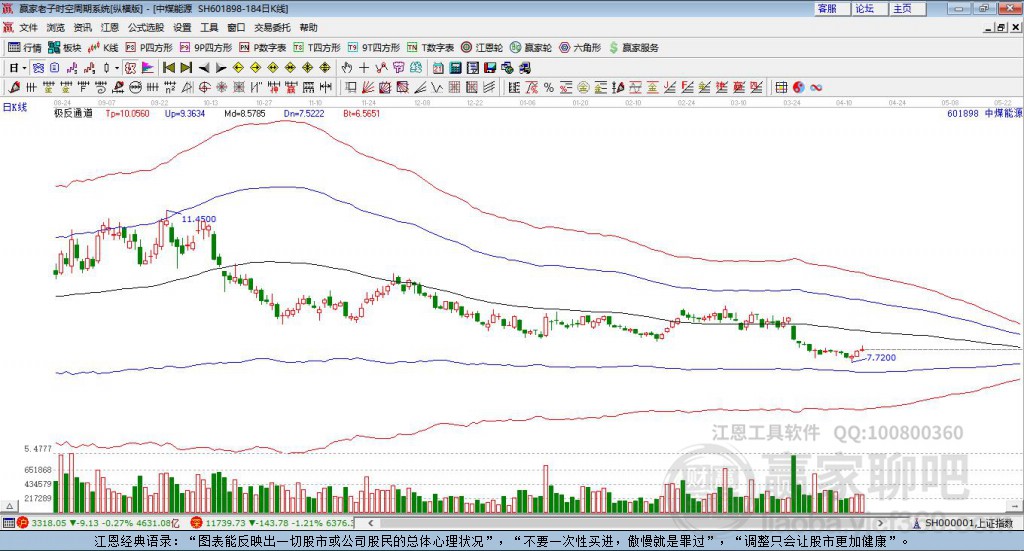This screenshot has width=1024, height=551.
Task: Click the 沪 Shanghai index badge
Action: pos(23,522)
